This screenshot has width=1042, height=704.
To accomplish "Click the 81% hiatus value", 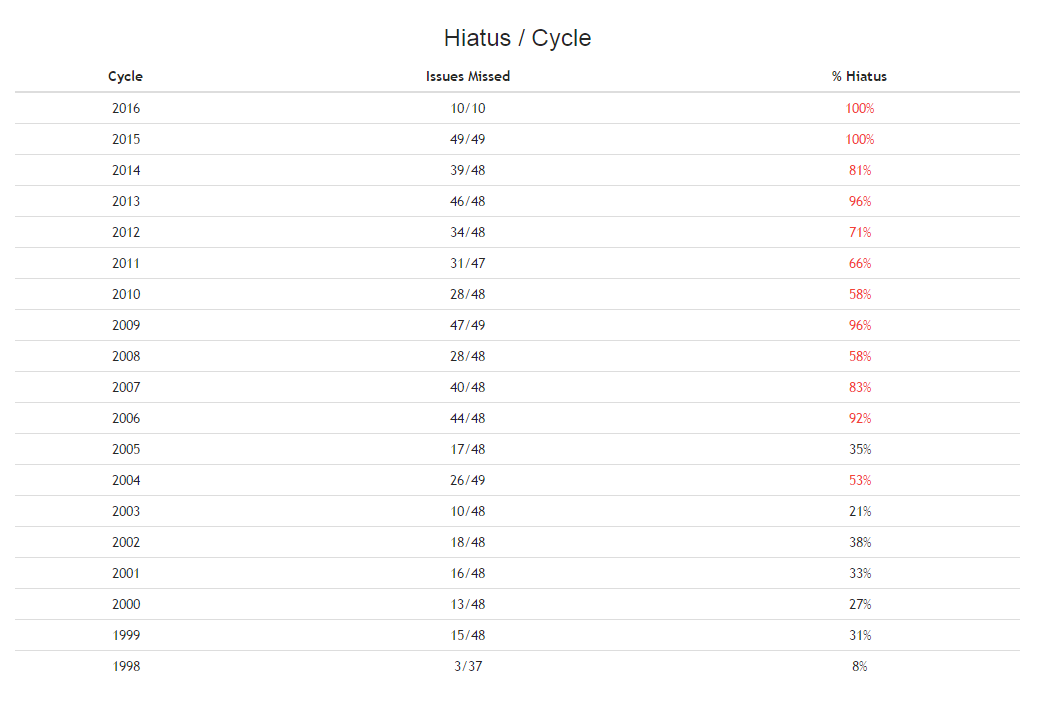I will (x=860, y=171).
